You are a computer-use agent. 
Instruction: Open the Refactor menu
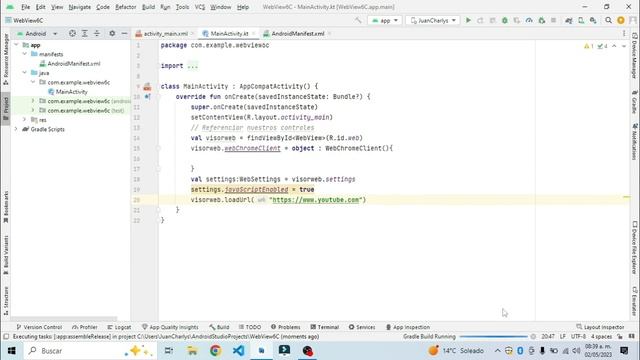[126, 7]
